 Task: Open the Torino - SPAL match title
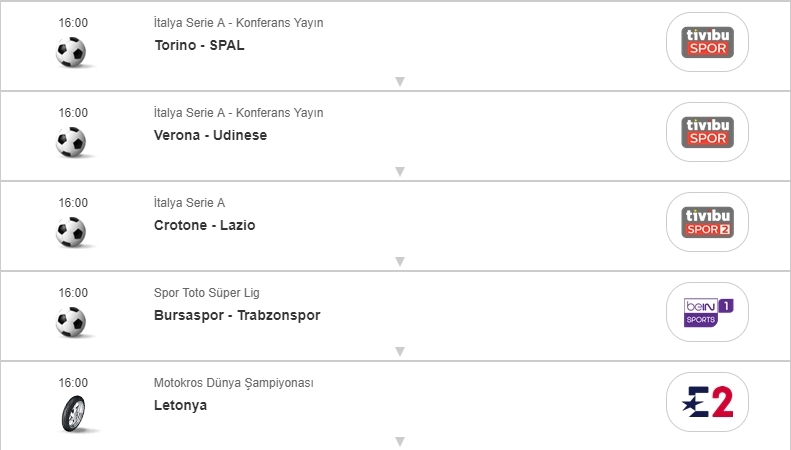click(199, 45)
